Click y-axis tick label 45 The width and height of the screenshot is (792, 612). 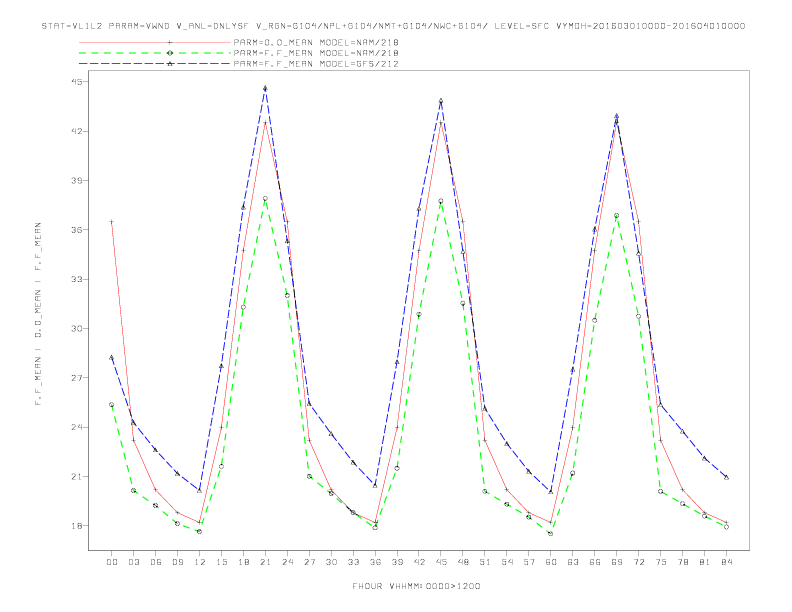click(x=76, y=82)
